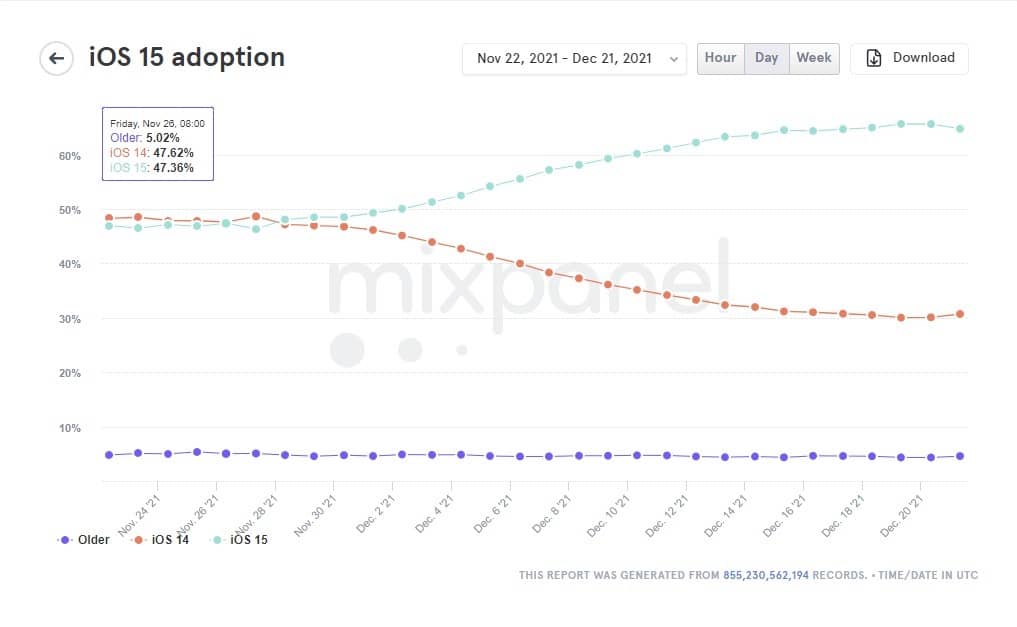Toggle the iOS 15 legend series

(x=249, y=540)
